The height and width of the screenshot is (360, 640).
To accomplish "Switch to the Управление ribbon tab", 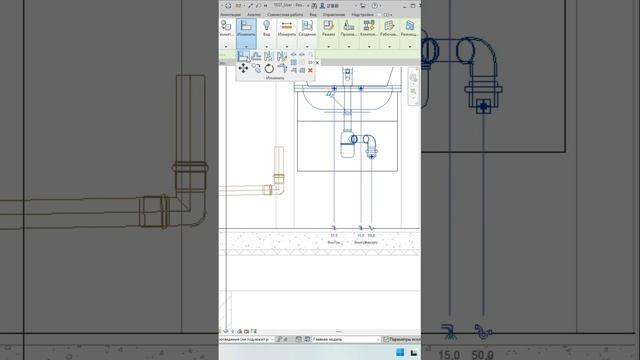I will [333, 15].
